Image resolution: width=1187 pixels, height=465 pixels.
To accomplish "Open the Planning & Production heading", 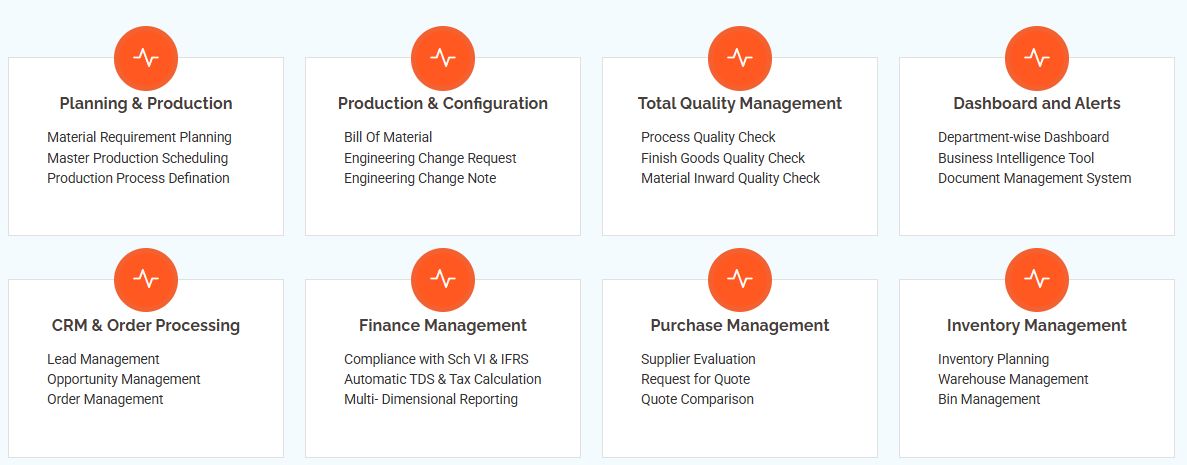I will [x=146, y=104].
